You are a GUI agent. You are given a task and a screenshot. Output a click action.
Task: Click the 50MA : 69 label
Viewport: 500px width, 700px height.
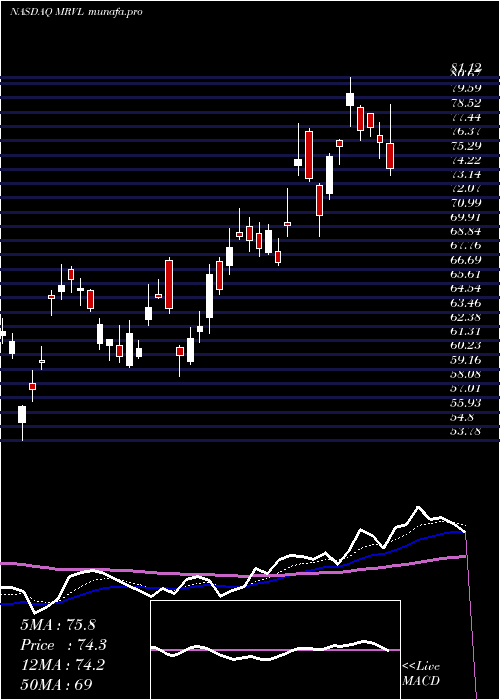coord(56,685)
